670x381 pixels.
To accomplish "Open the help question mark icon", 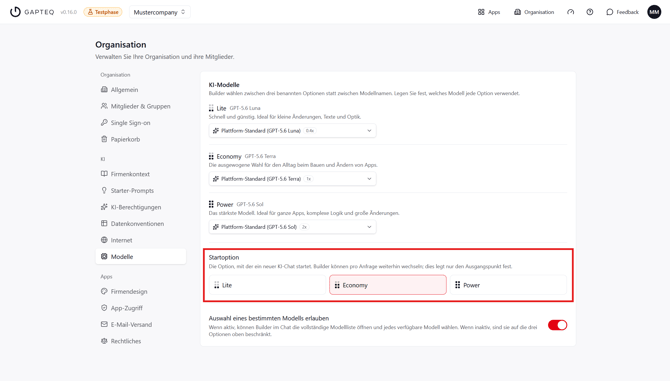I will 590,12.
